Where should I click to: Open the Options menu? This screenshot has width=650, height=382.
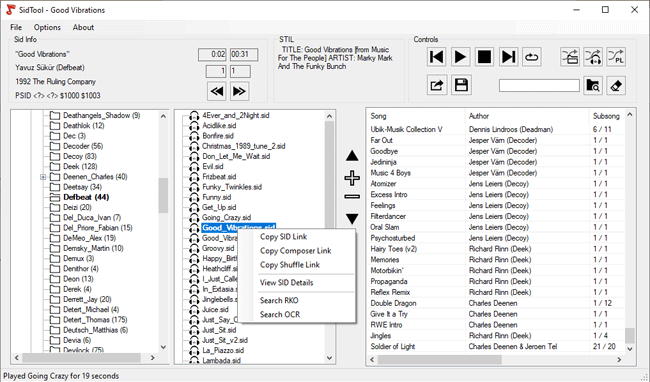[47, 27]
